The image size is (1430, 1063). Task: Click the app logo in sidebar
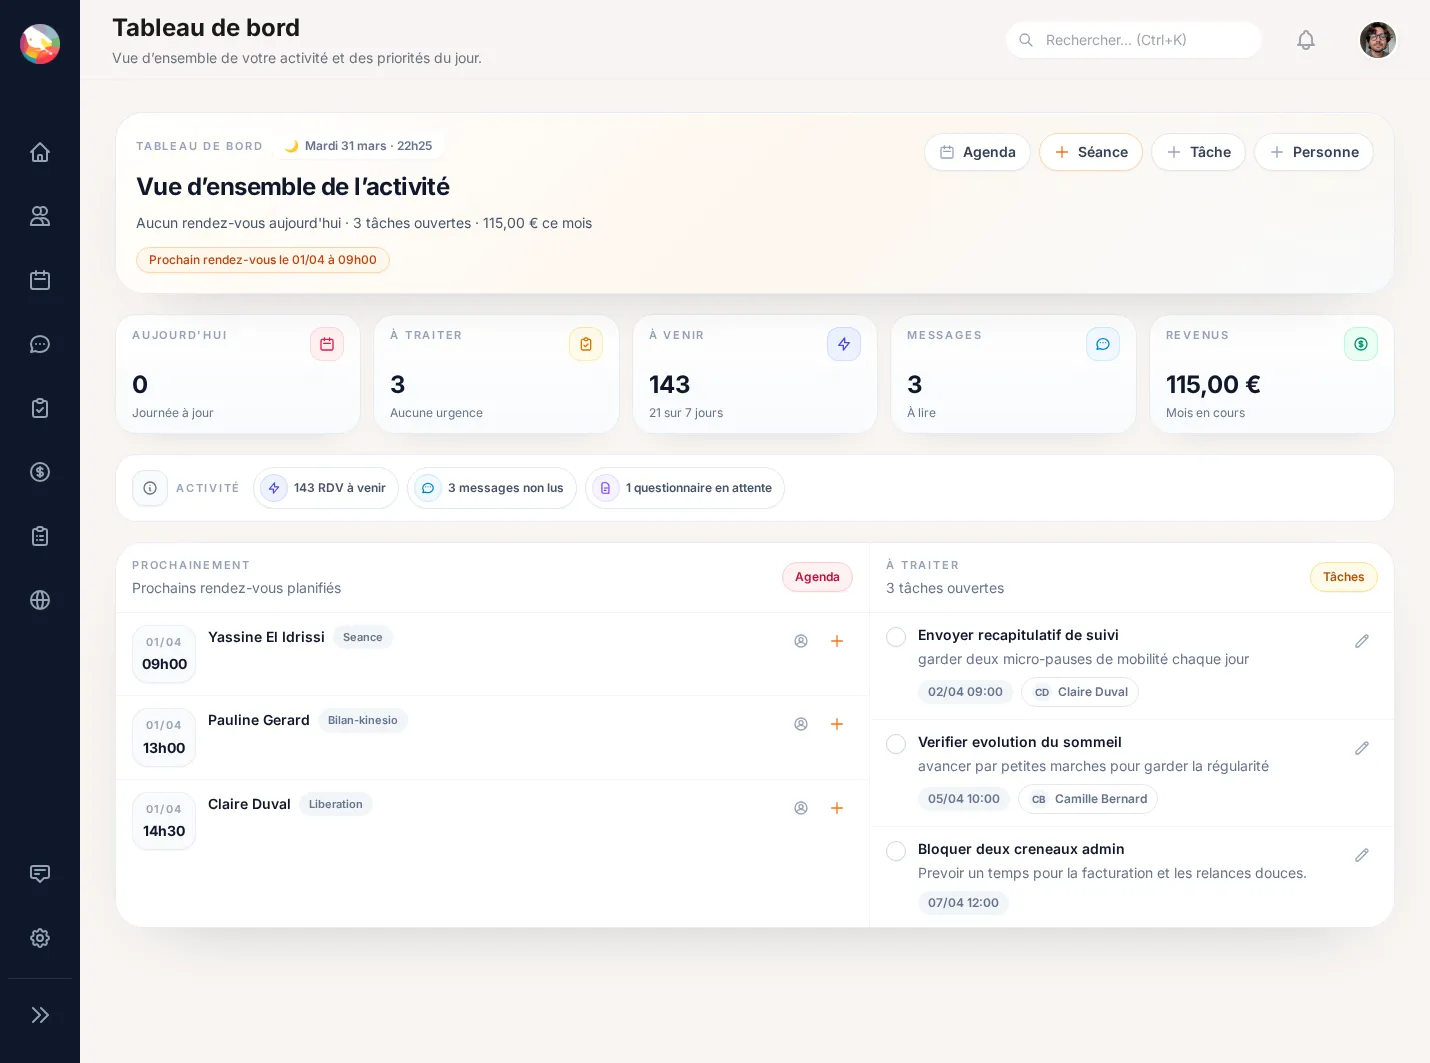click(x=40, y=44)
